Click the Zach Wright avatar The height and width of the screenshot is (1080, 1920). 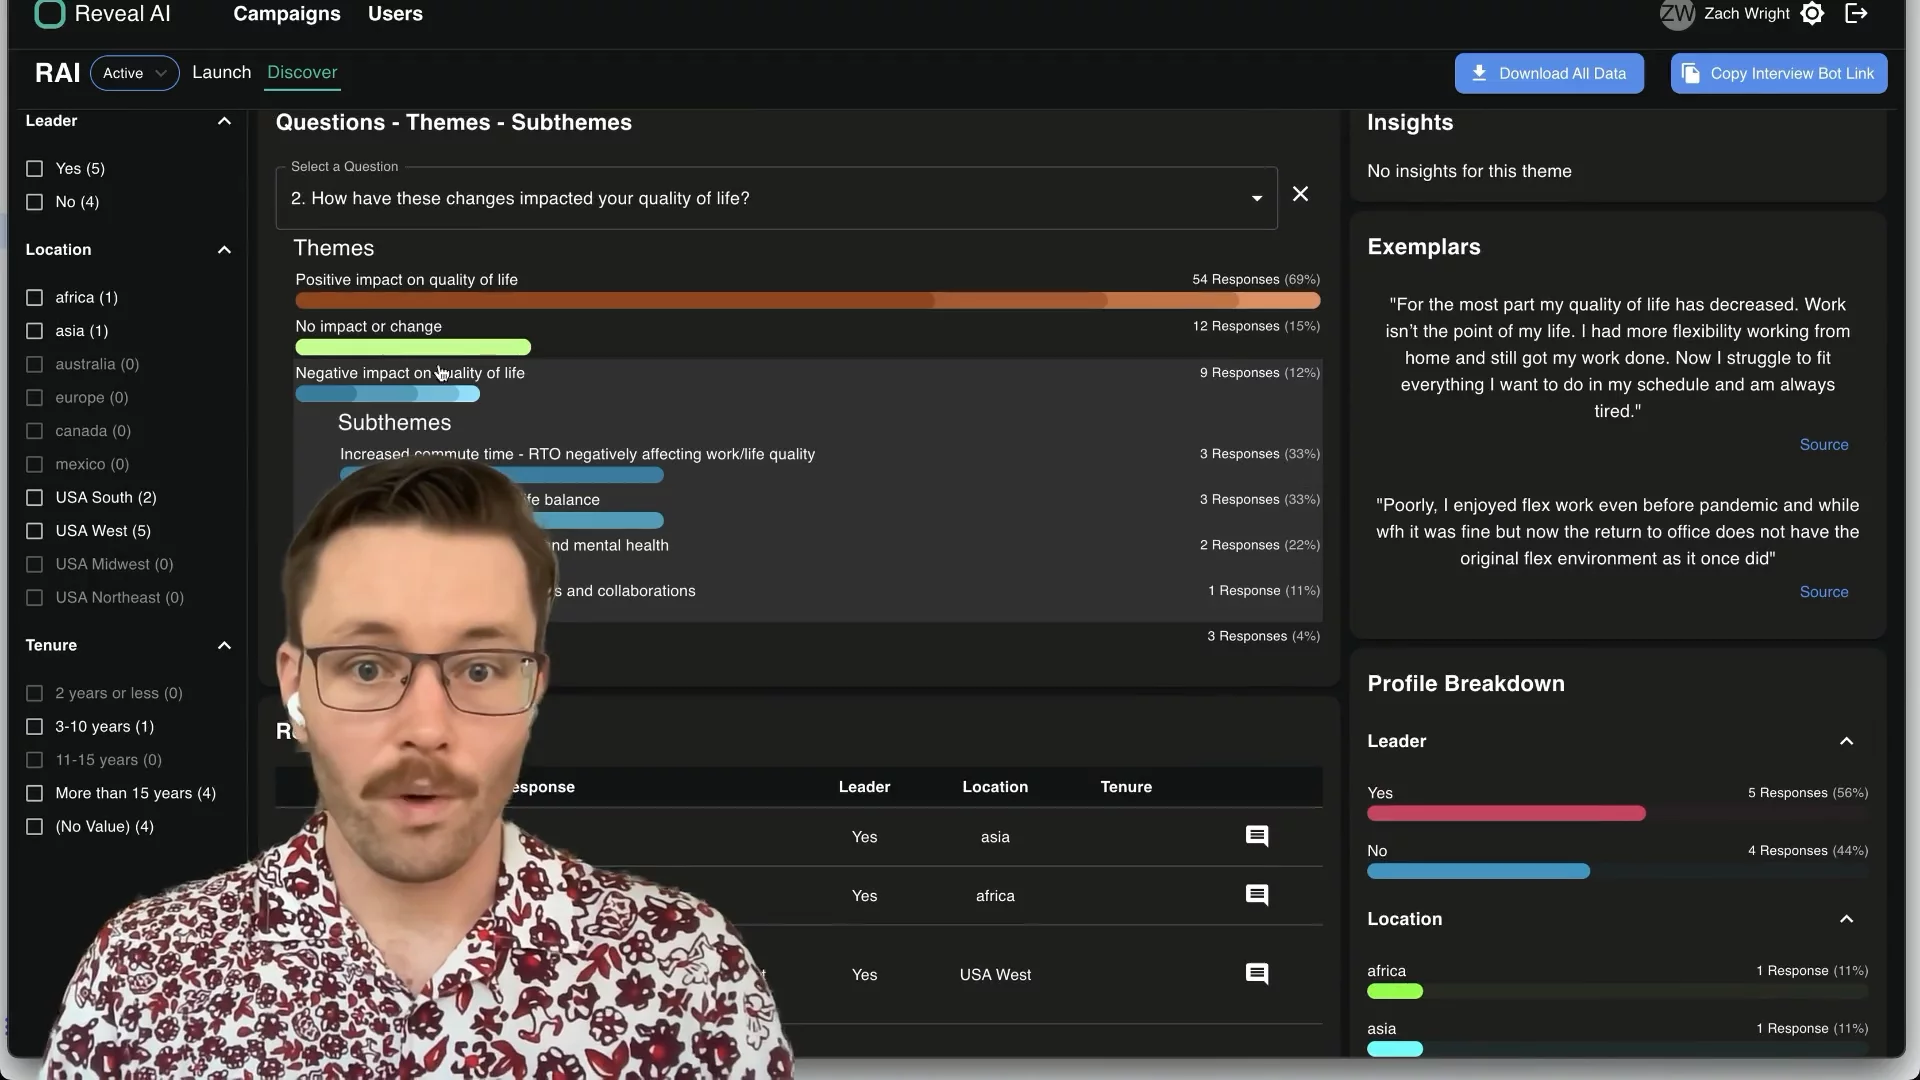1677,14
